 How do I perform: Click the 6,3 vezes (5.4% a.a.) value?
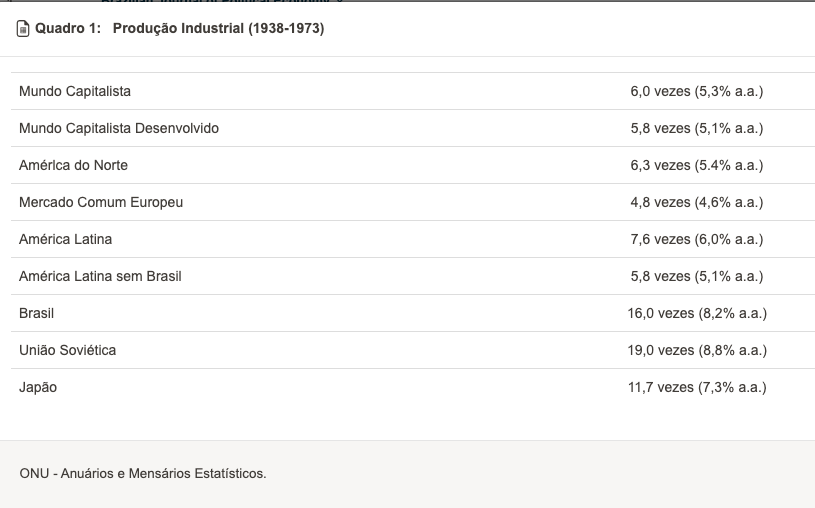tap(696, 165)
